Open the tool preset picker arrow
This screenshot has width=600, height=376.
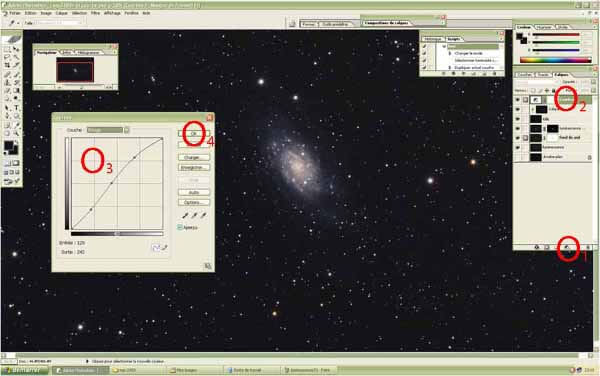[x=18, y=23]
